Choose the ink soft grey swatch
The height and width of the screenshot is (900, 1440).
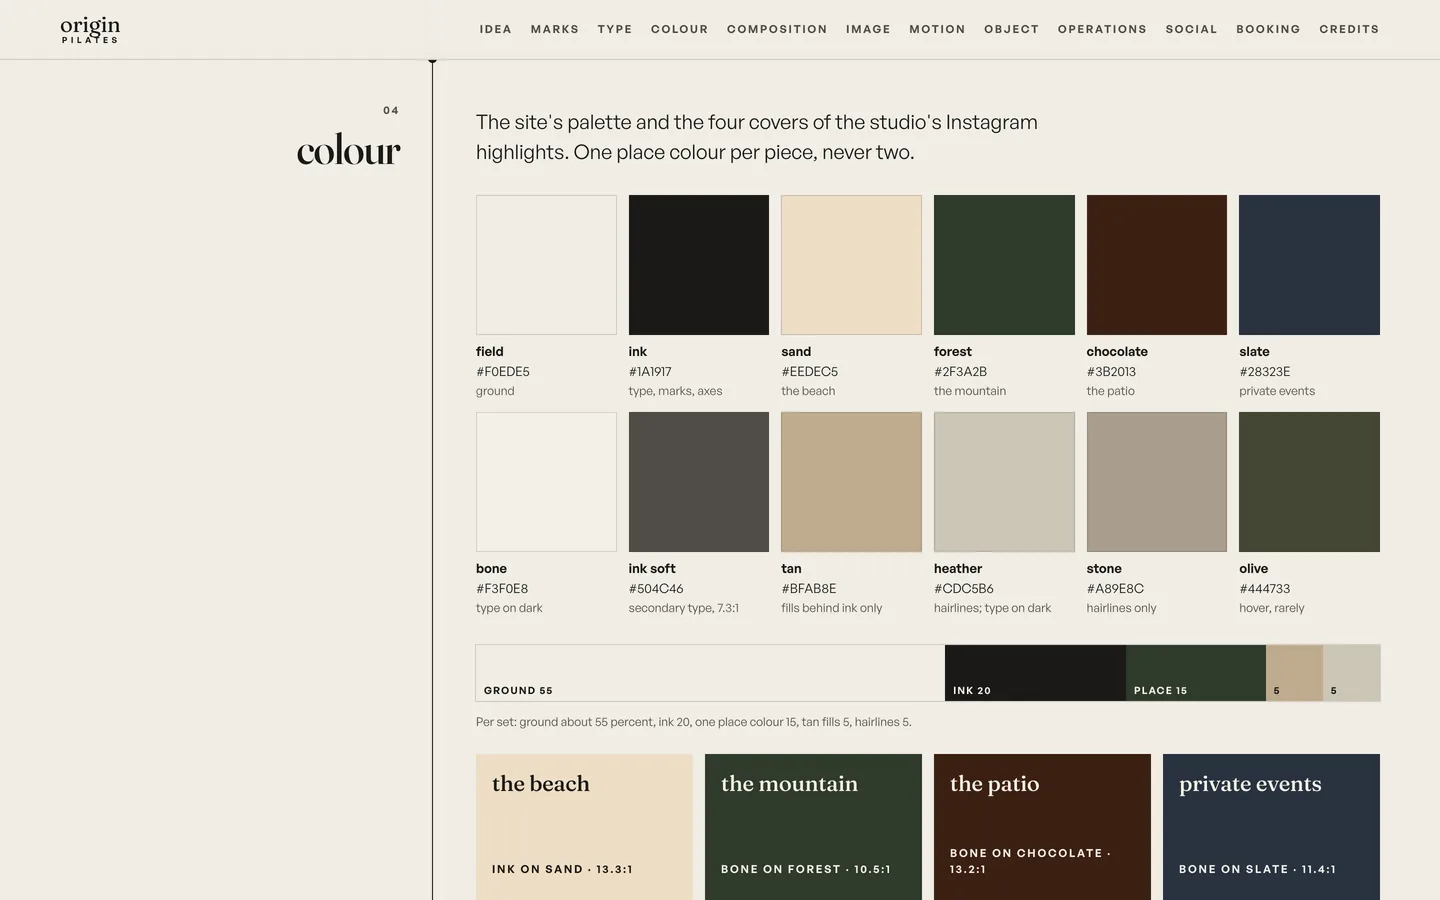pyautogui.click(x=699, y=482)
